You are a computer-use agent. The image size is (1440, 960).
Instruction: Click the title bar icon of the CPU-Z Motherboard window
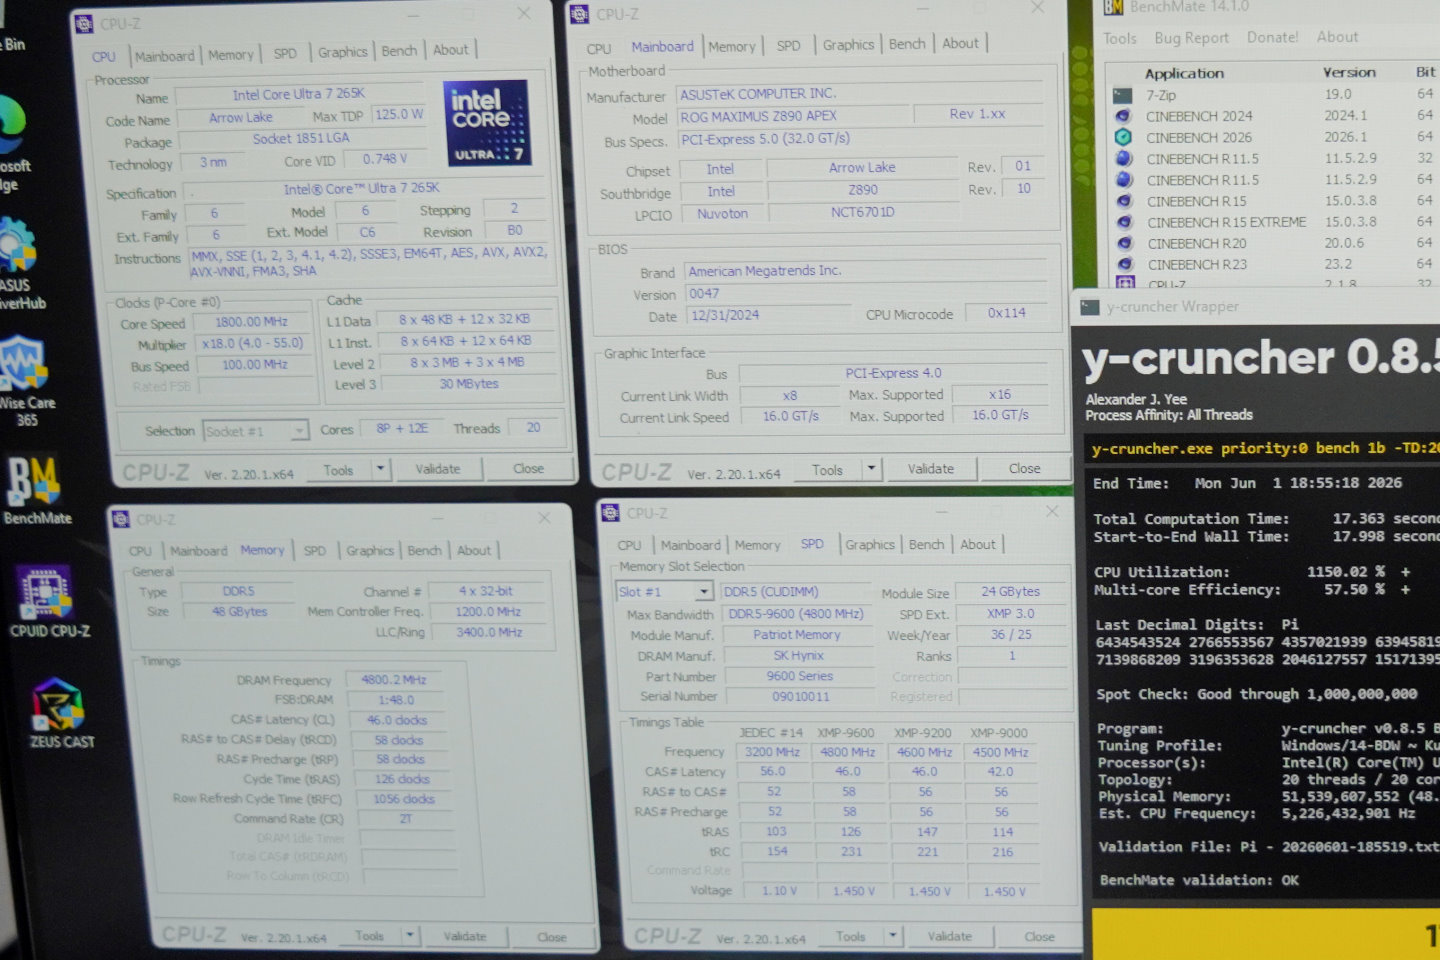[579, 14]
